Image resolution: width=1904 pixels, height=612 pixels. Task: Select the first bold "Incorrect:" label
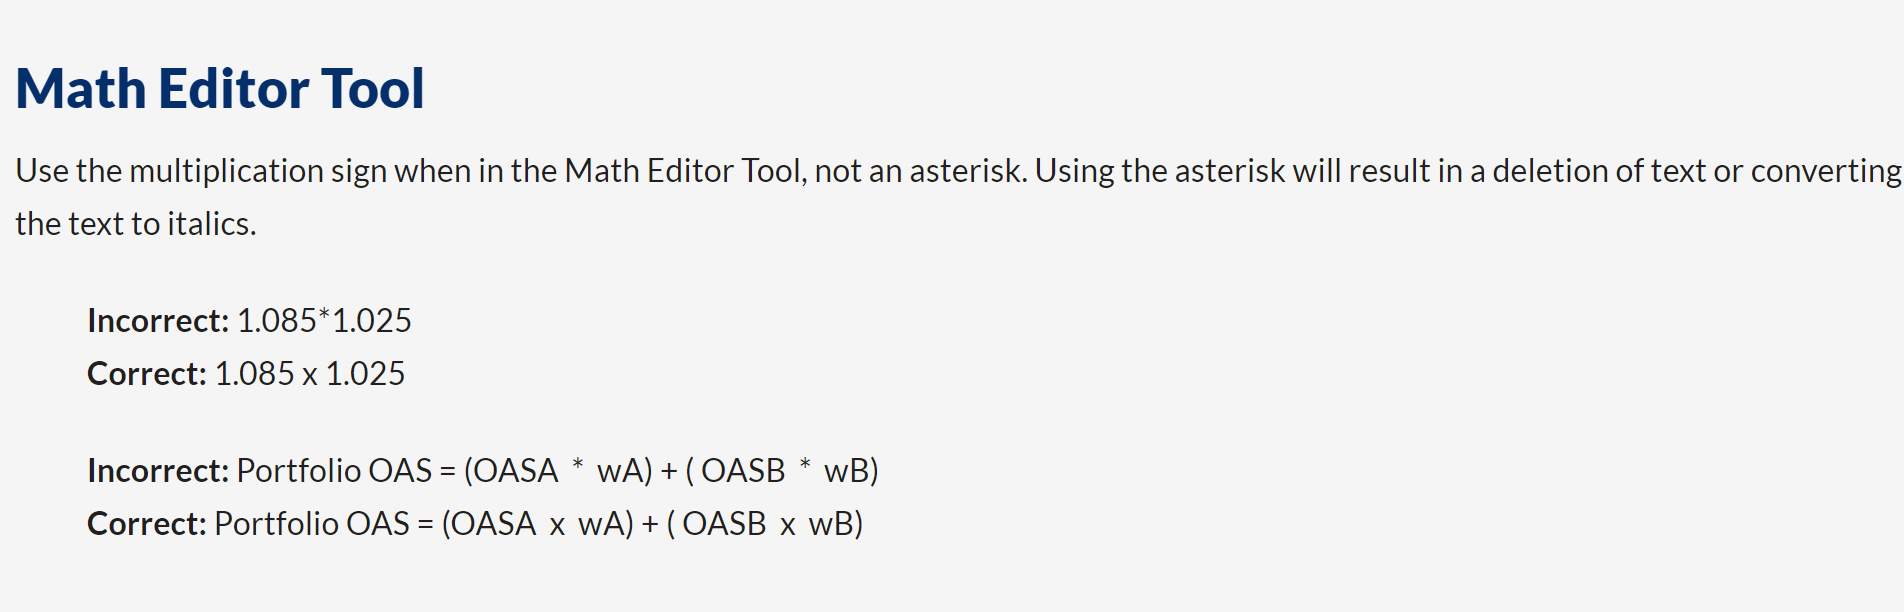point(158,321)
